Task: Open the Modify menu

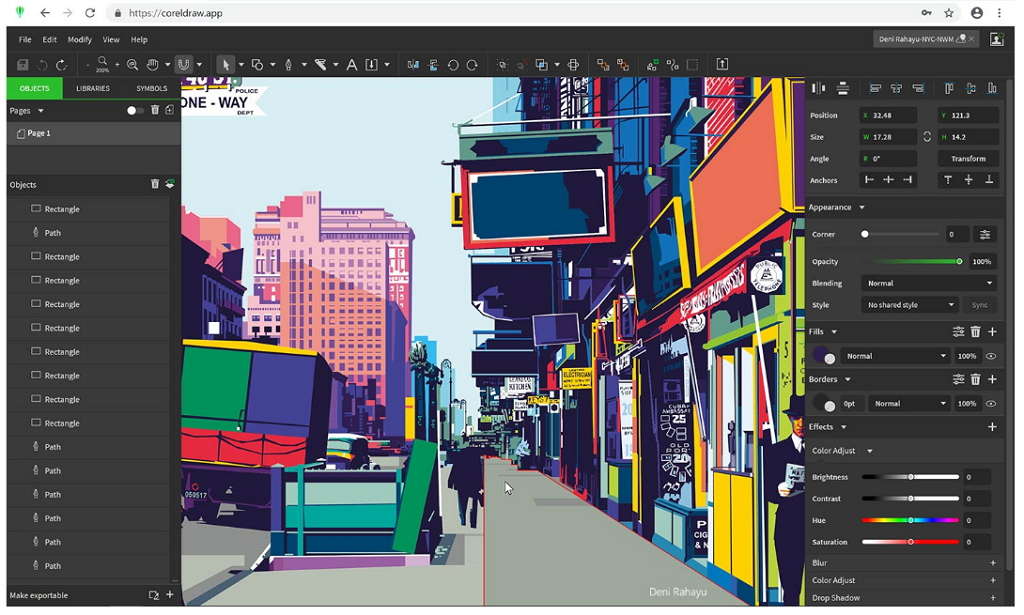Action: point(79,40)
